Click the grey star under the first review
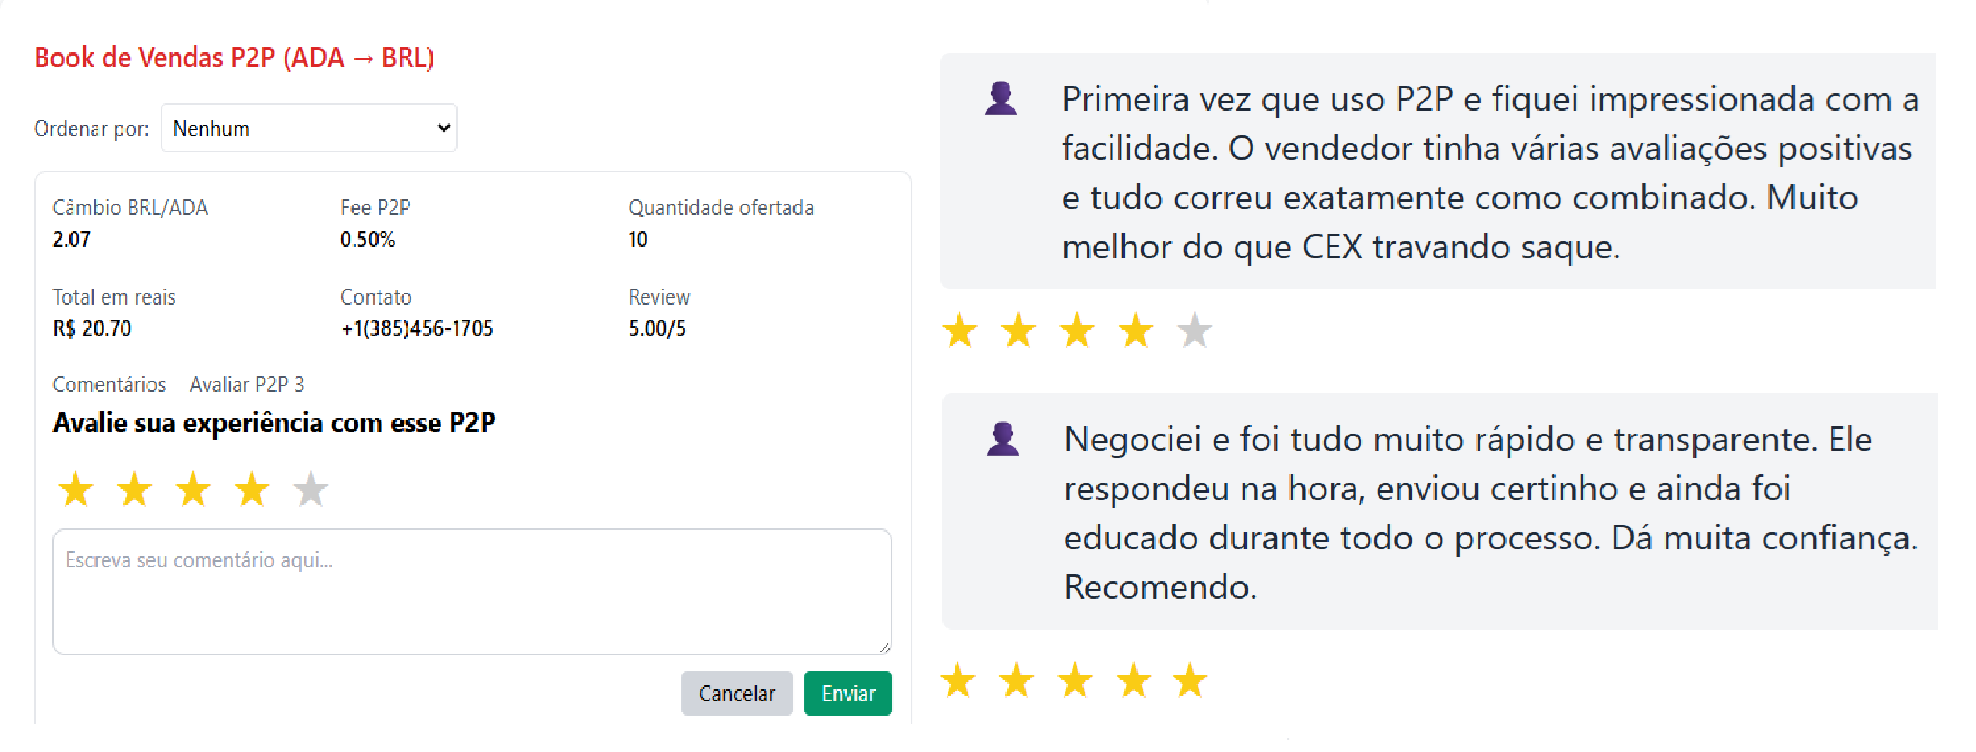 (x=1194, y=330)
